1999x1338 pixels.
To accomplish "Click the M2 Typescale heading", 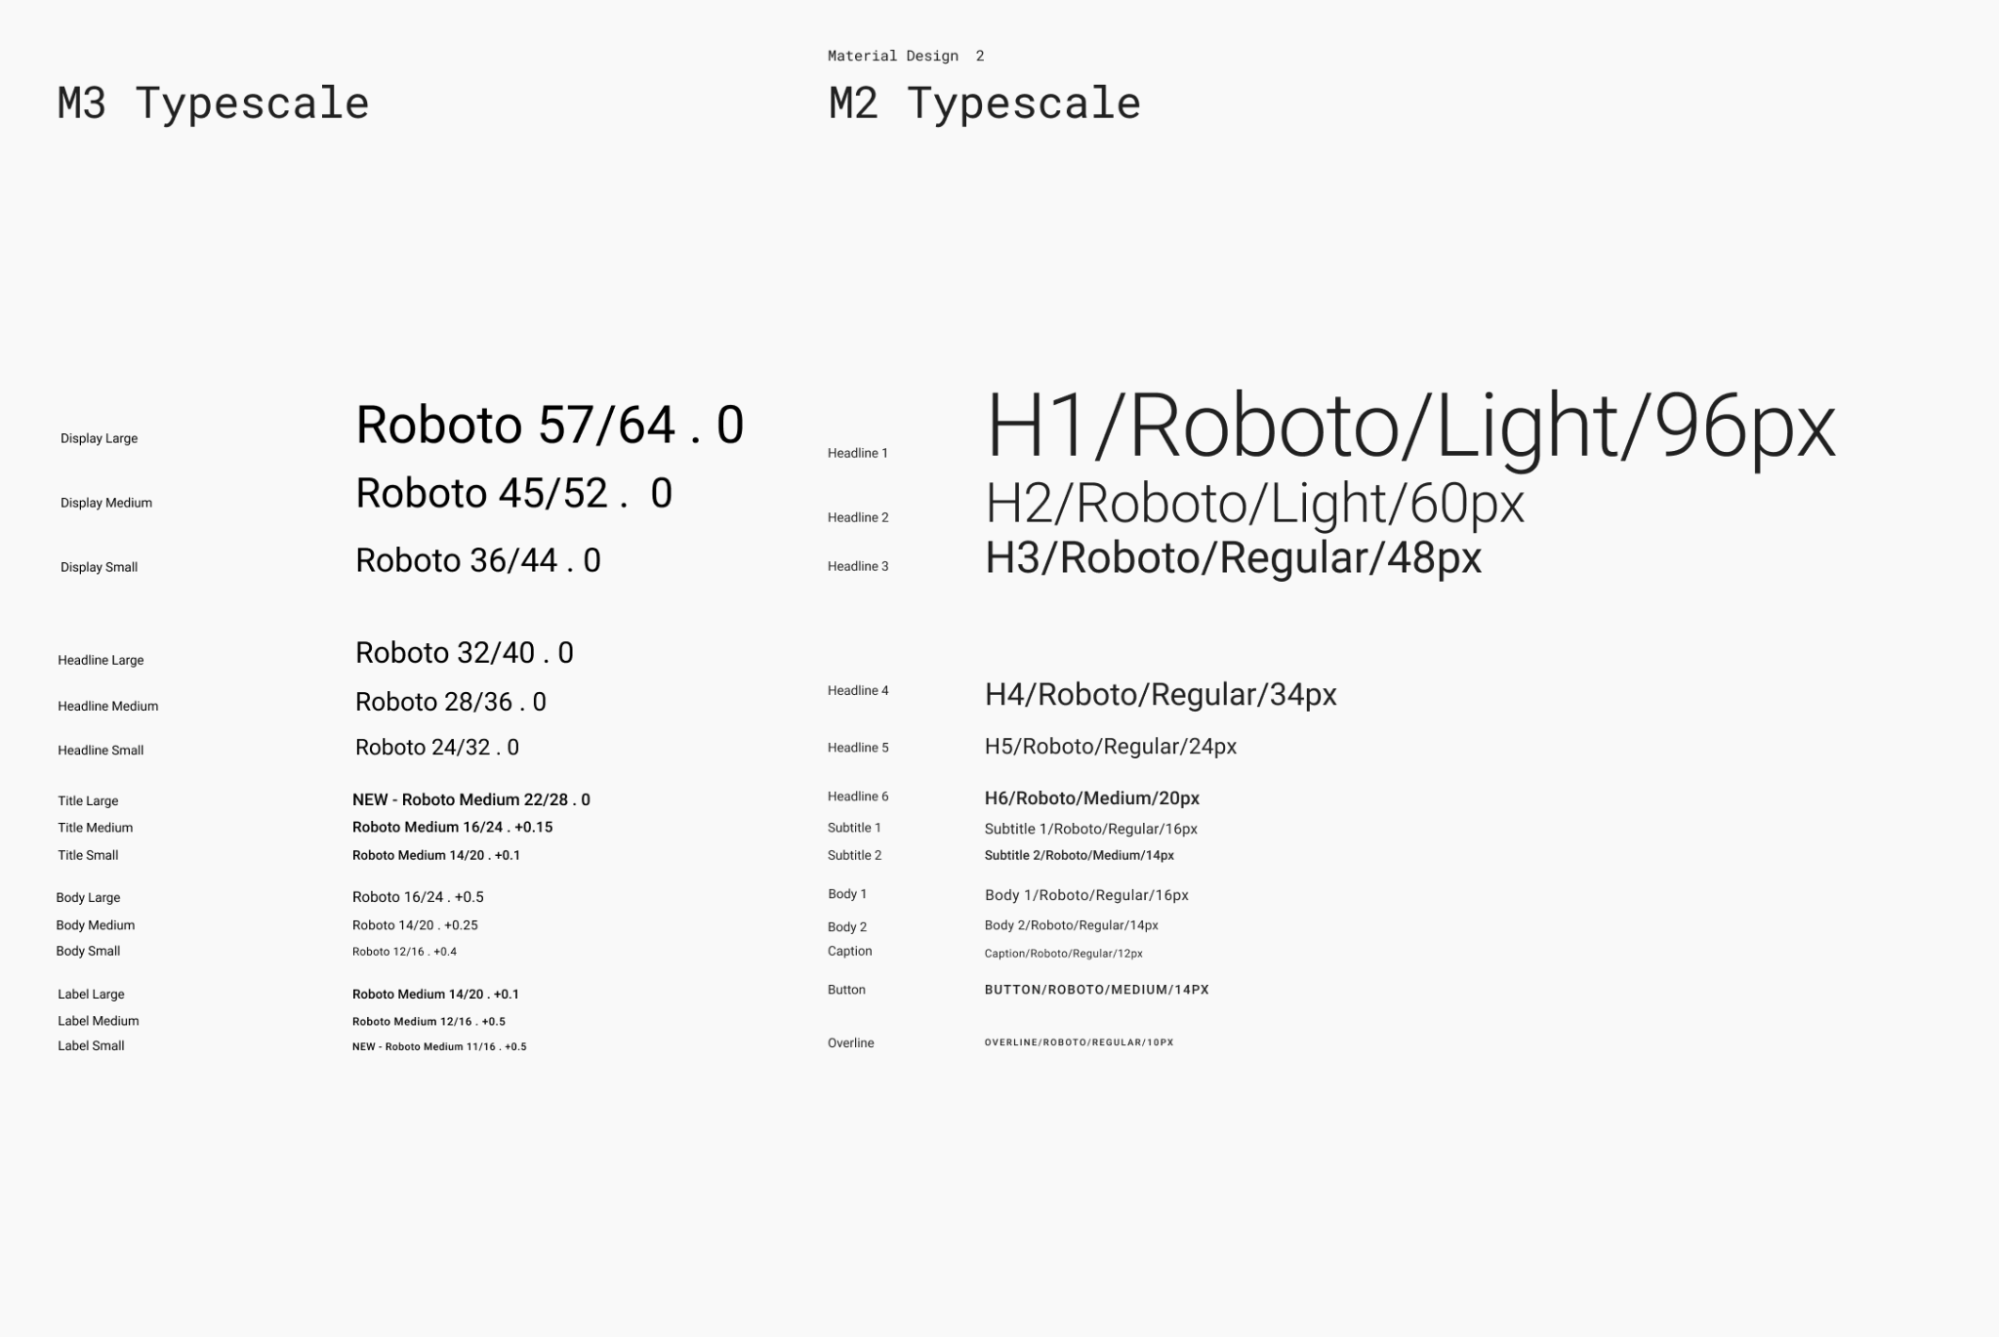I will click(x=985, y=102).
